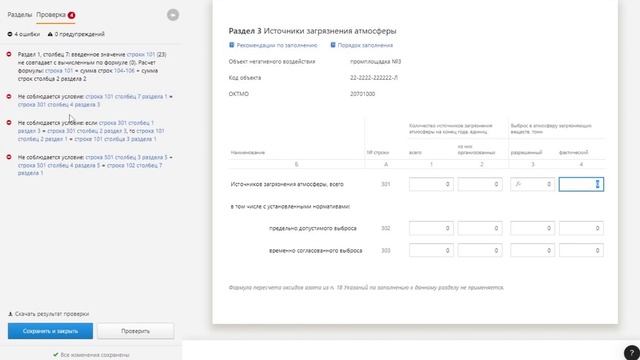640x360 pixels.
Task: Click the book icon beside Рекомендации по заполнению
Action: click(231, 45)
